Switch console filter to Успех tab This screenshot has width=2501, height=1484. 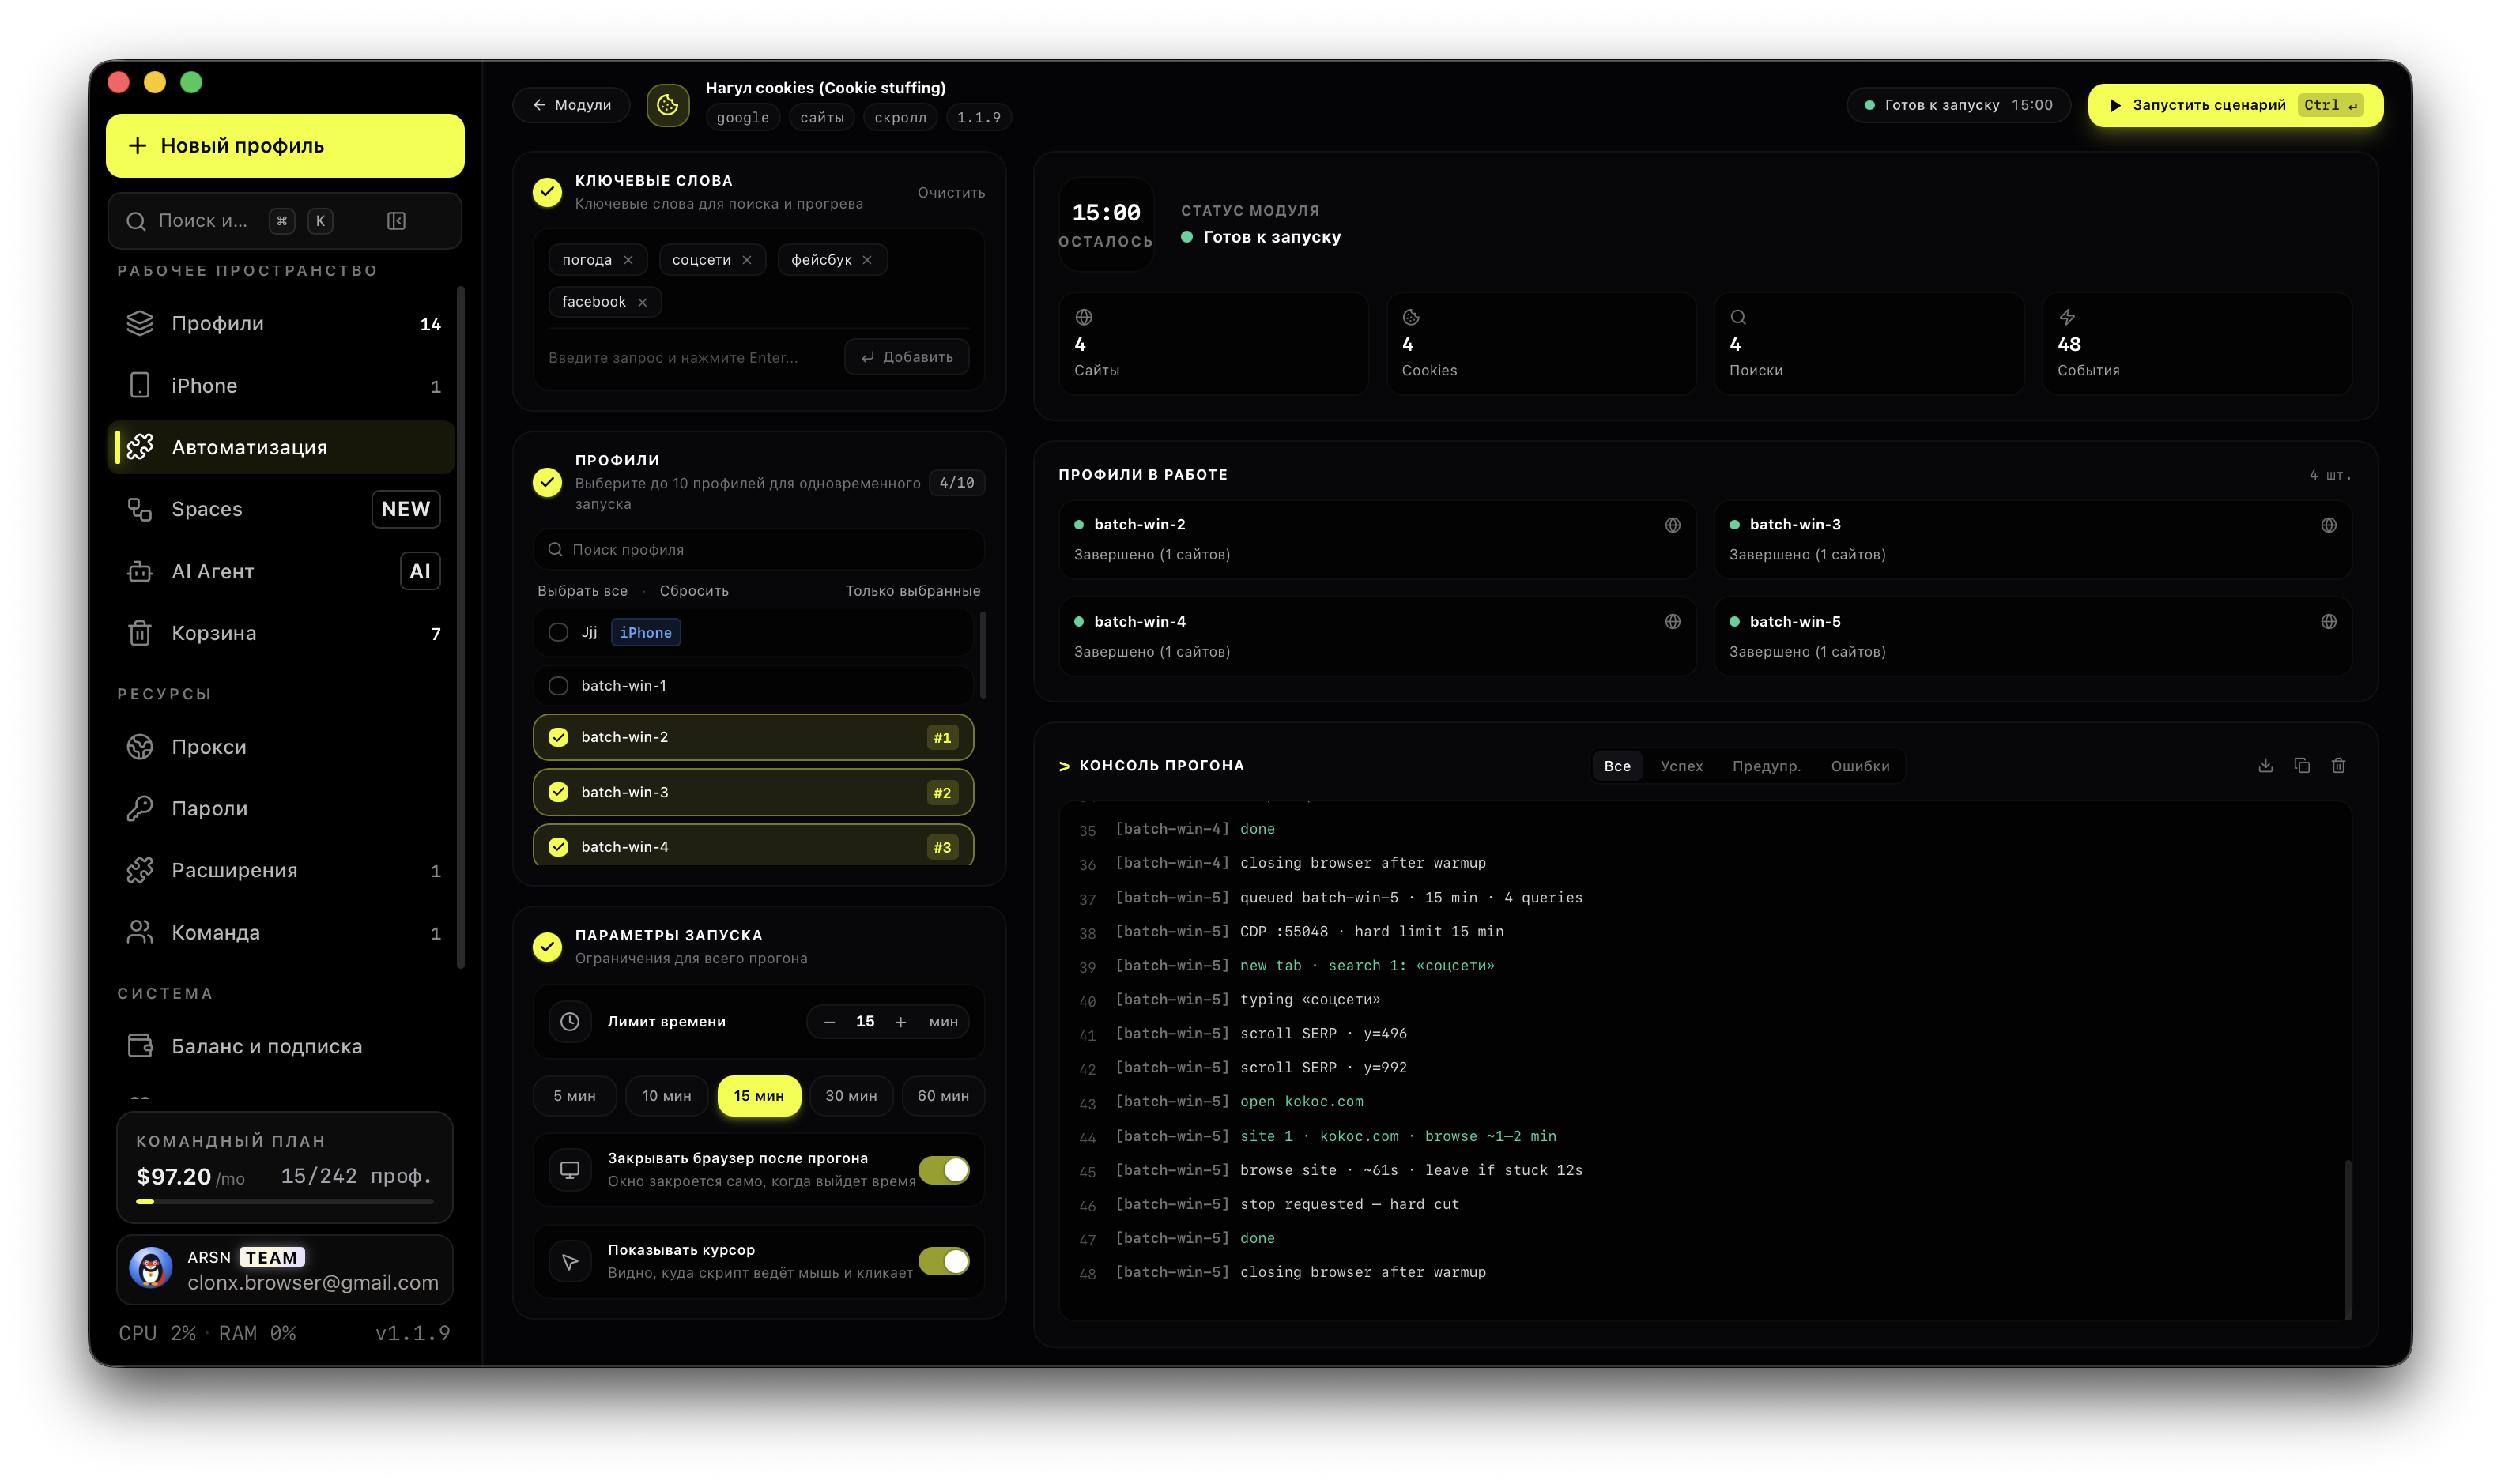1681,766
